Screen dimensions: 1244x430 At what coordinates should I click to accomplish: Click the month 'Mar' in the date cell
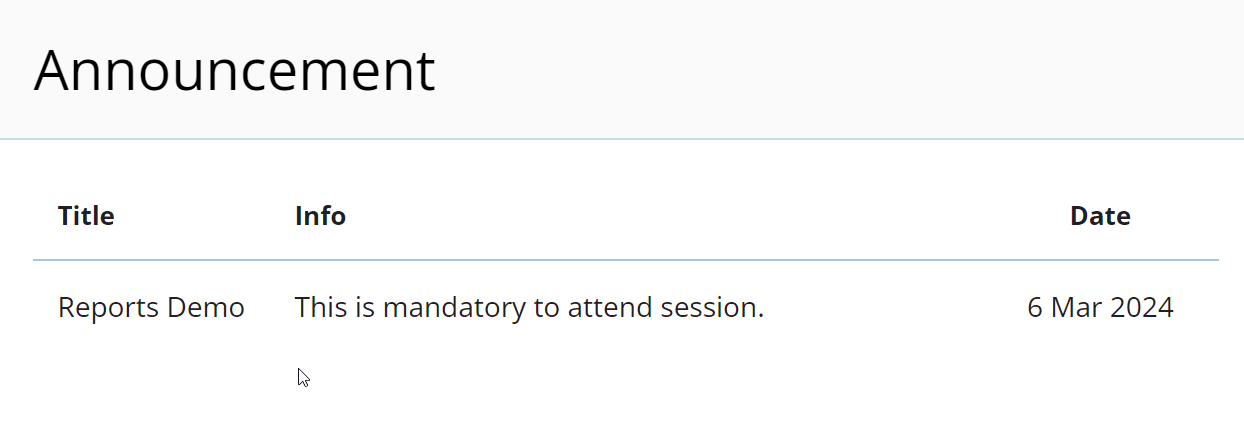click(x=1073, y=308)
